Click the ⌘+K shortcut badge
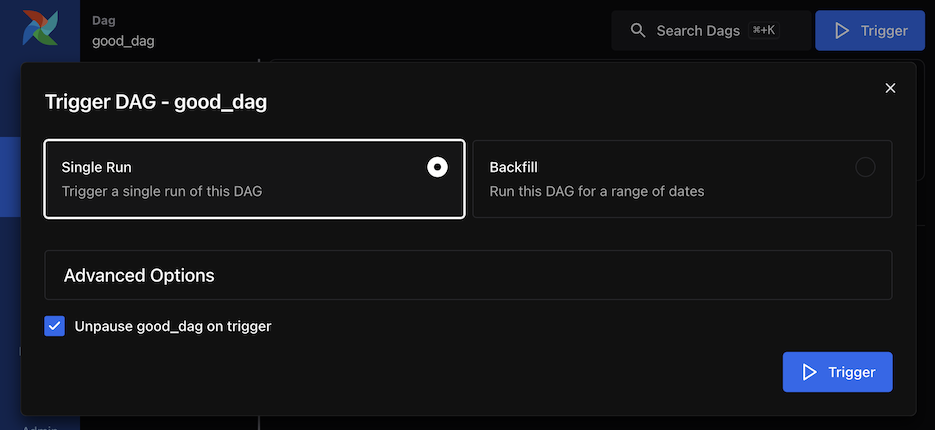The width and height of the screenshot is (935, 430). [x=763, y=31]
